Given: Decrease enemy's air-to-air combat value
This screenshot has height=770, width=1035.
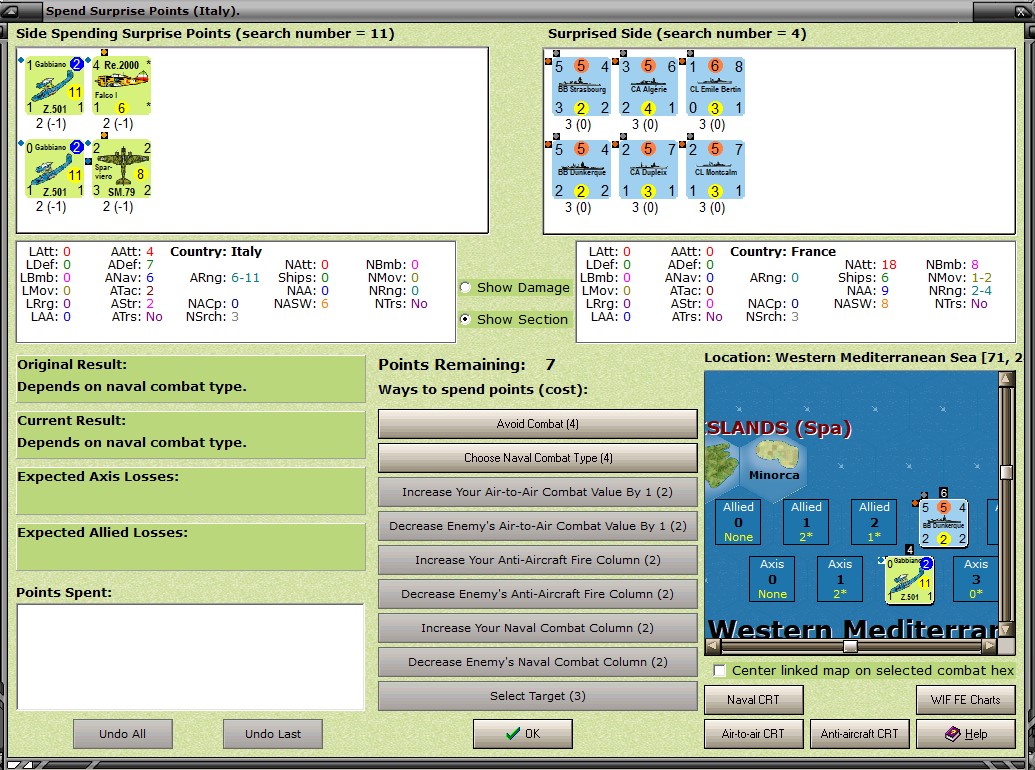Looking at the screenshot, I should tap(537, 526).
